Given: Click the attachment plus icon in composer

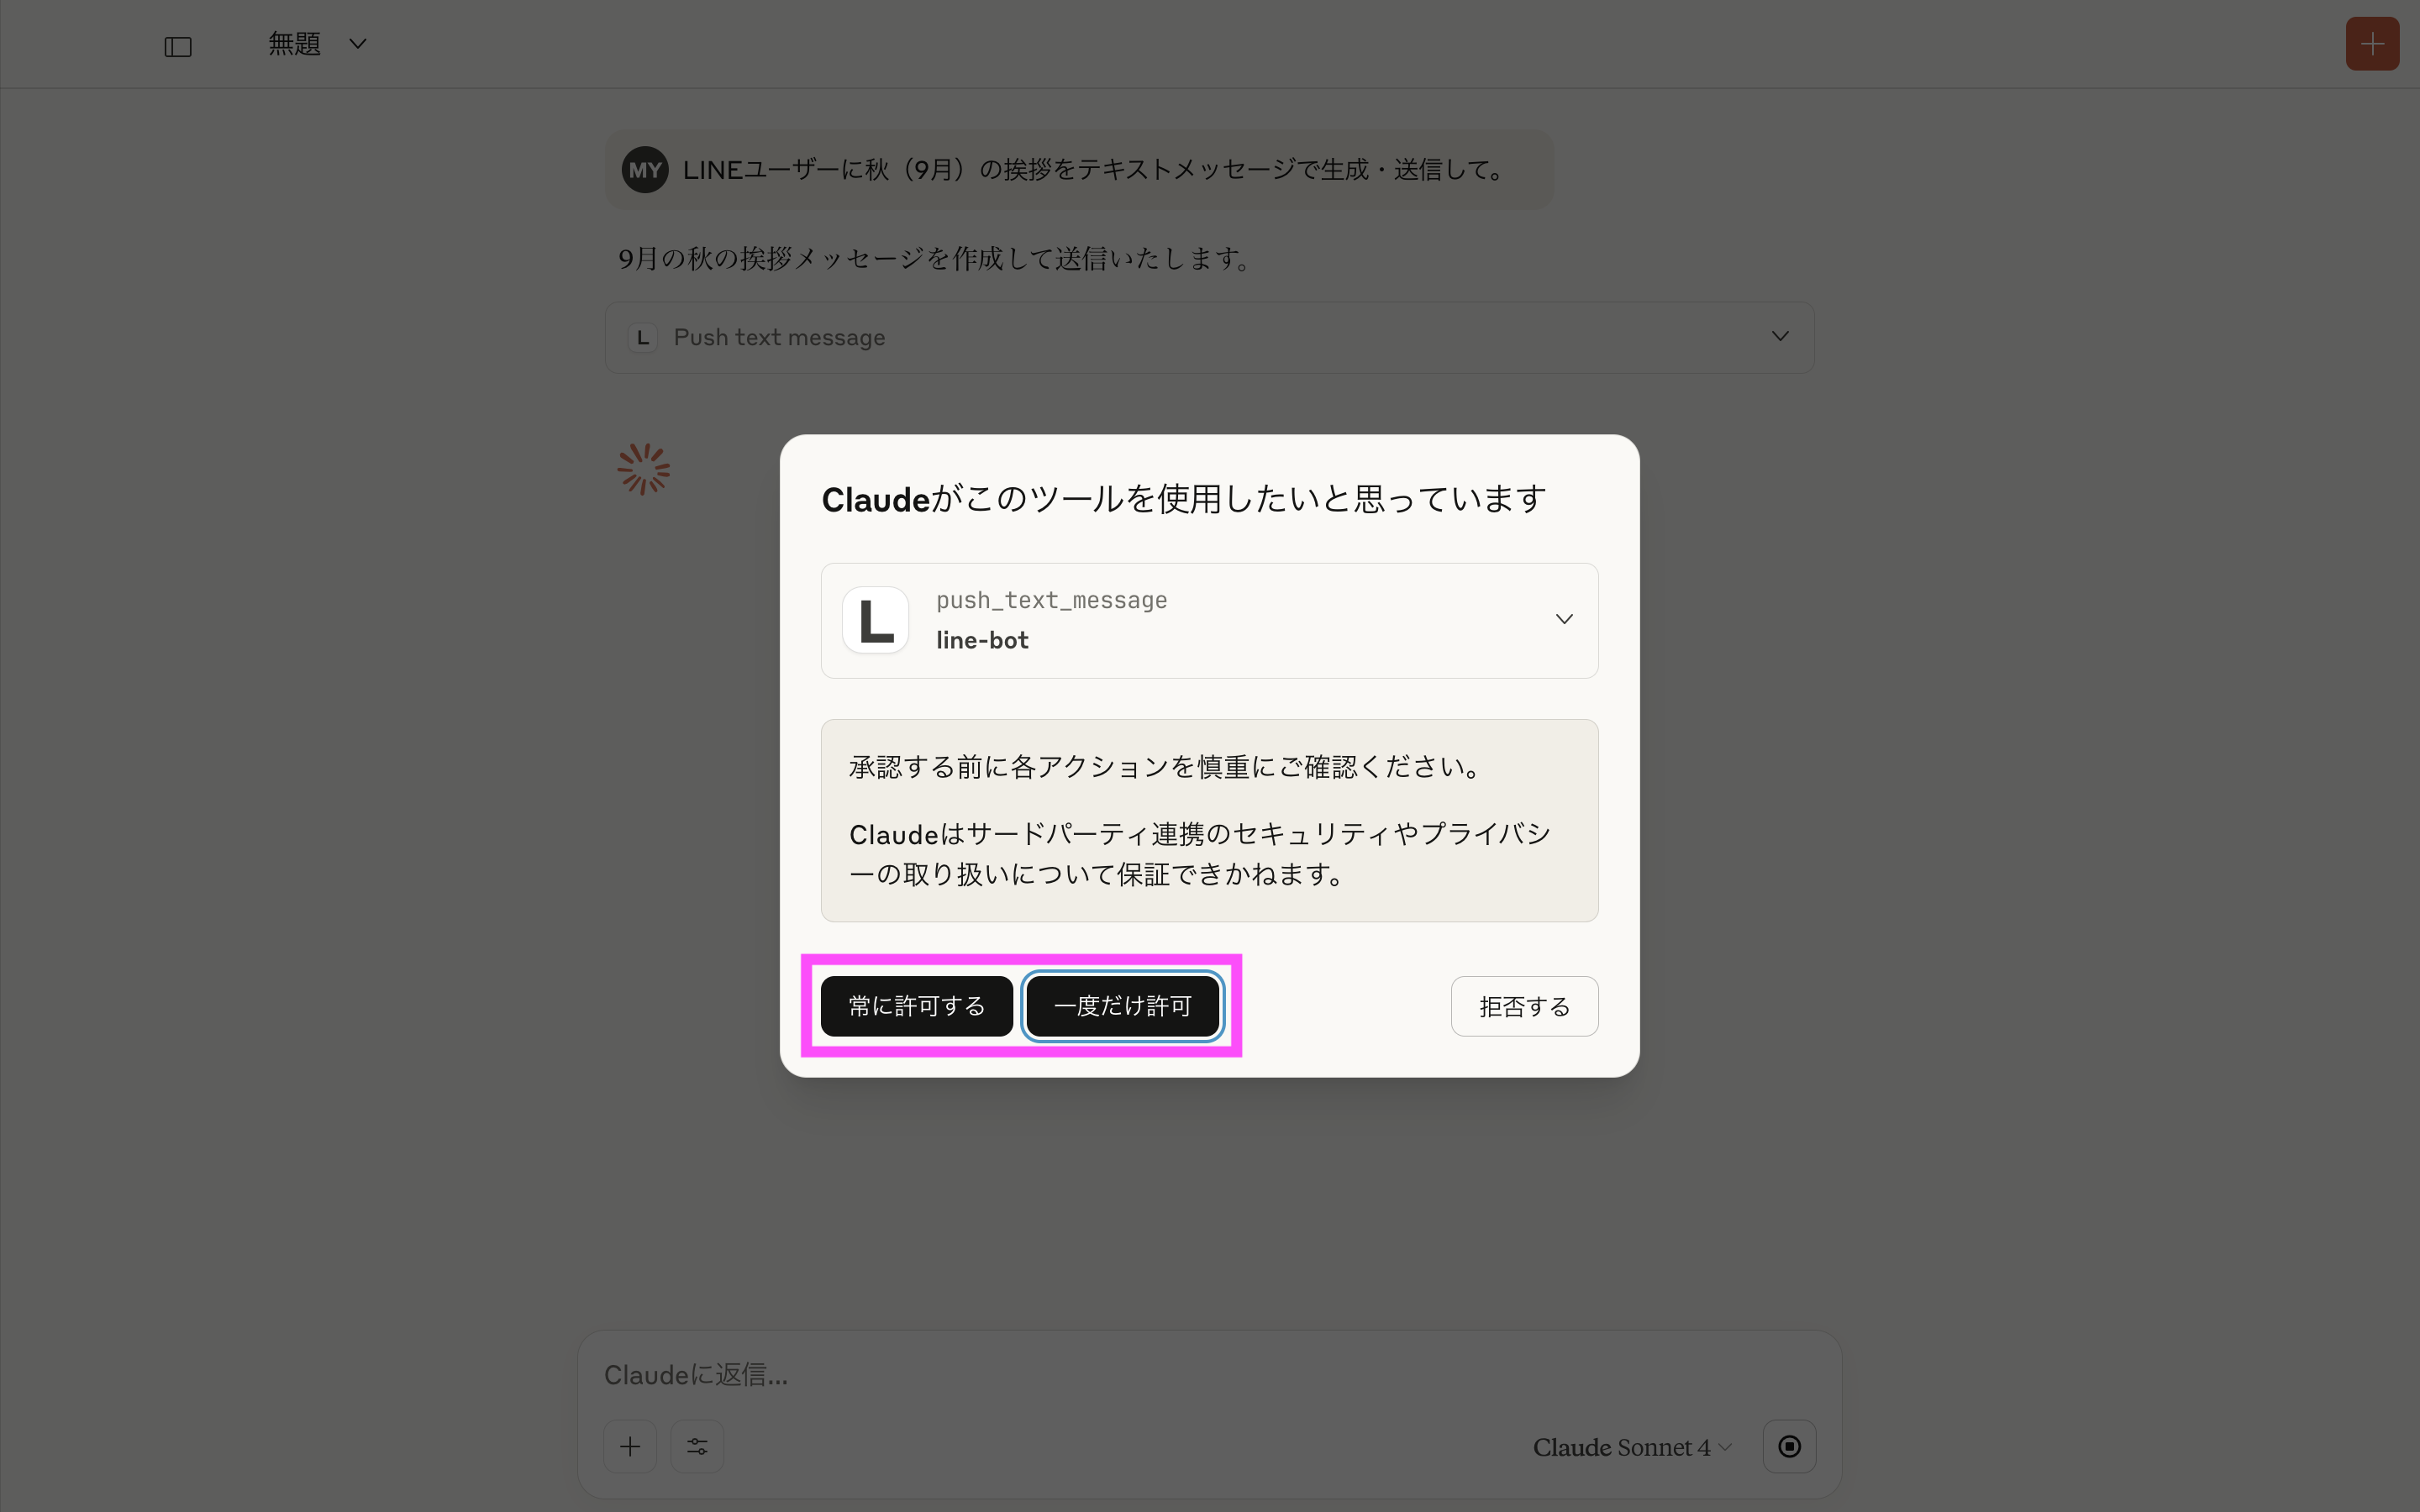Looking at the screenshot, I should [x=630, y=1446].
